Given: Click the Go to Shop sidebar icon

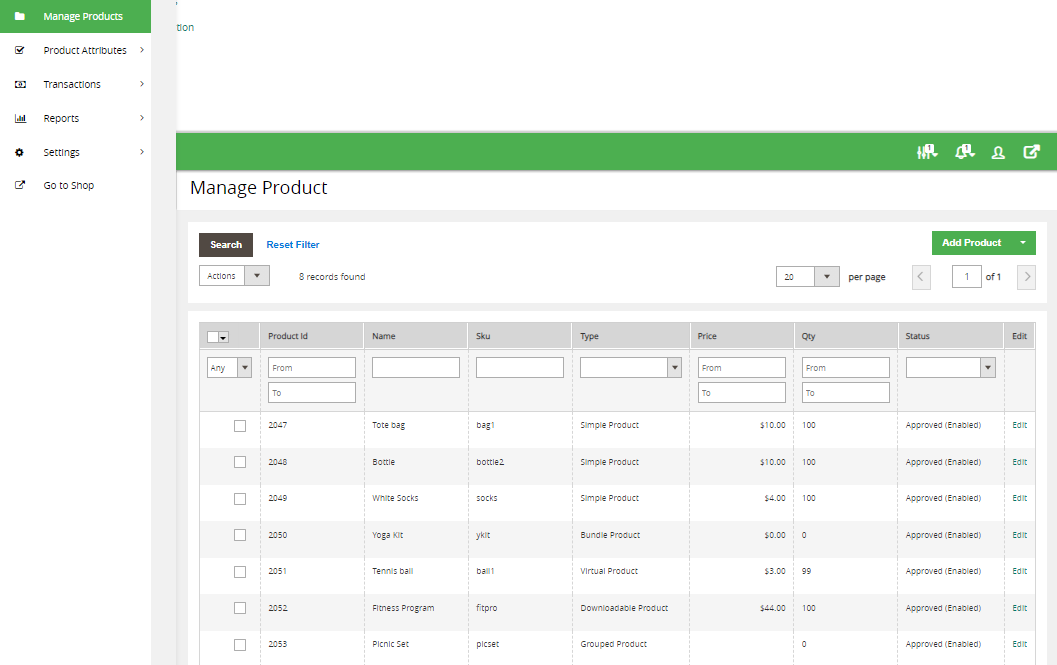Looking at the screenshot, I should [20, 185].
